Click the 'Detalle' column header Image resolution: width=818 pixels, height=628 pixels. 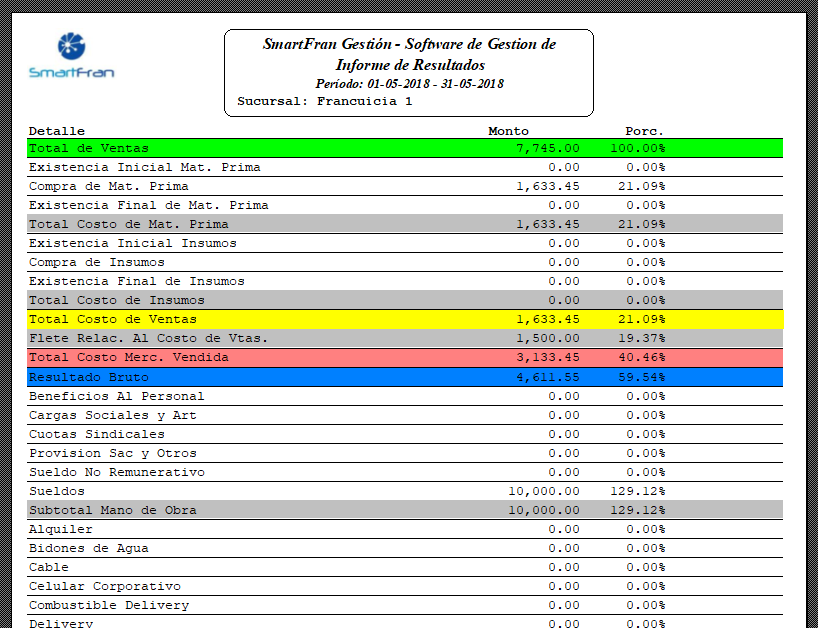[56, 131]
